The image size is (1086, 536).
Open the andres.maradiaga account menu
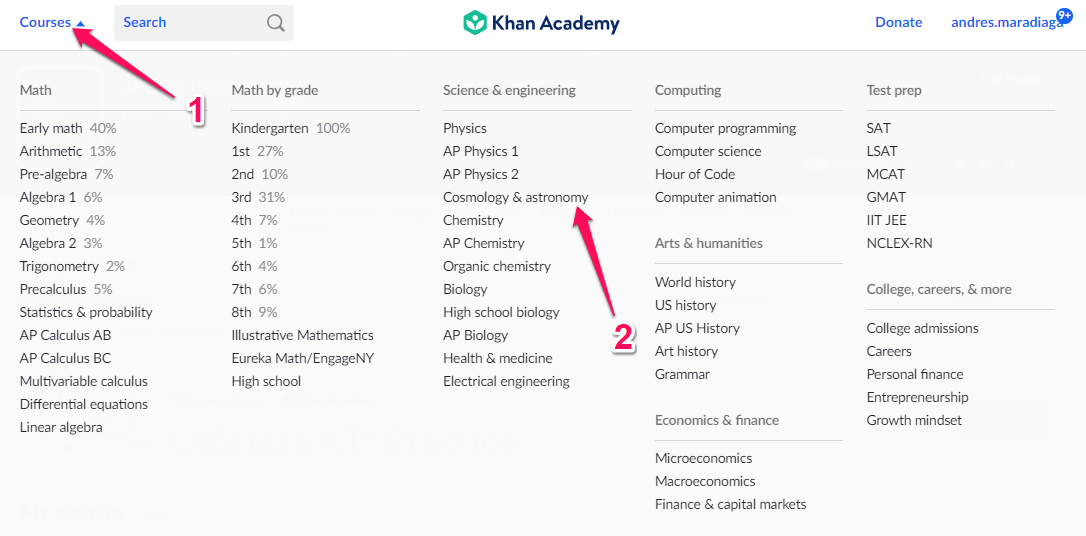click(x=1005, y=23)
